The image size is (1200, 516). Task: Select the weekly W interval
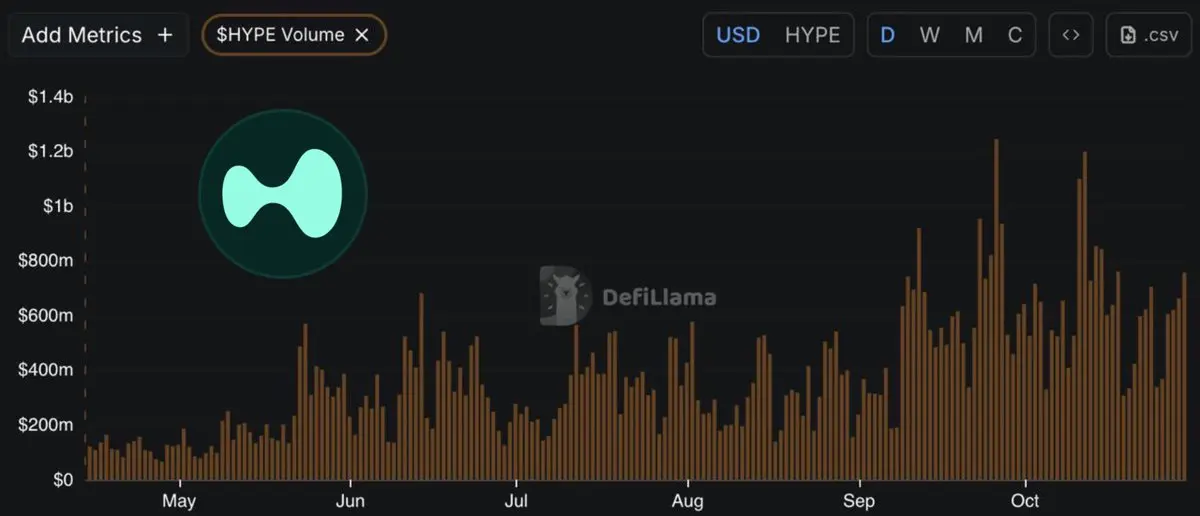click(930, 35)
